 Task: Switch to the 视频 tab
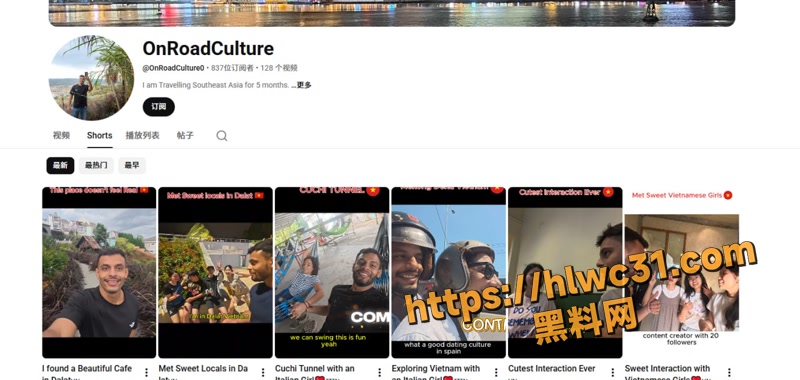tap(61, 135)
